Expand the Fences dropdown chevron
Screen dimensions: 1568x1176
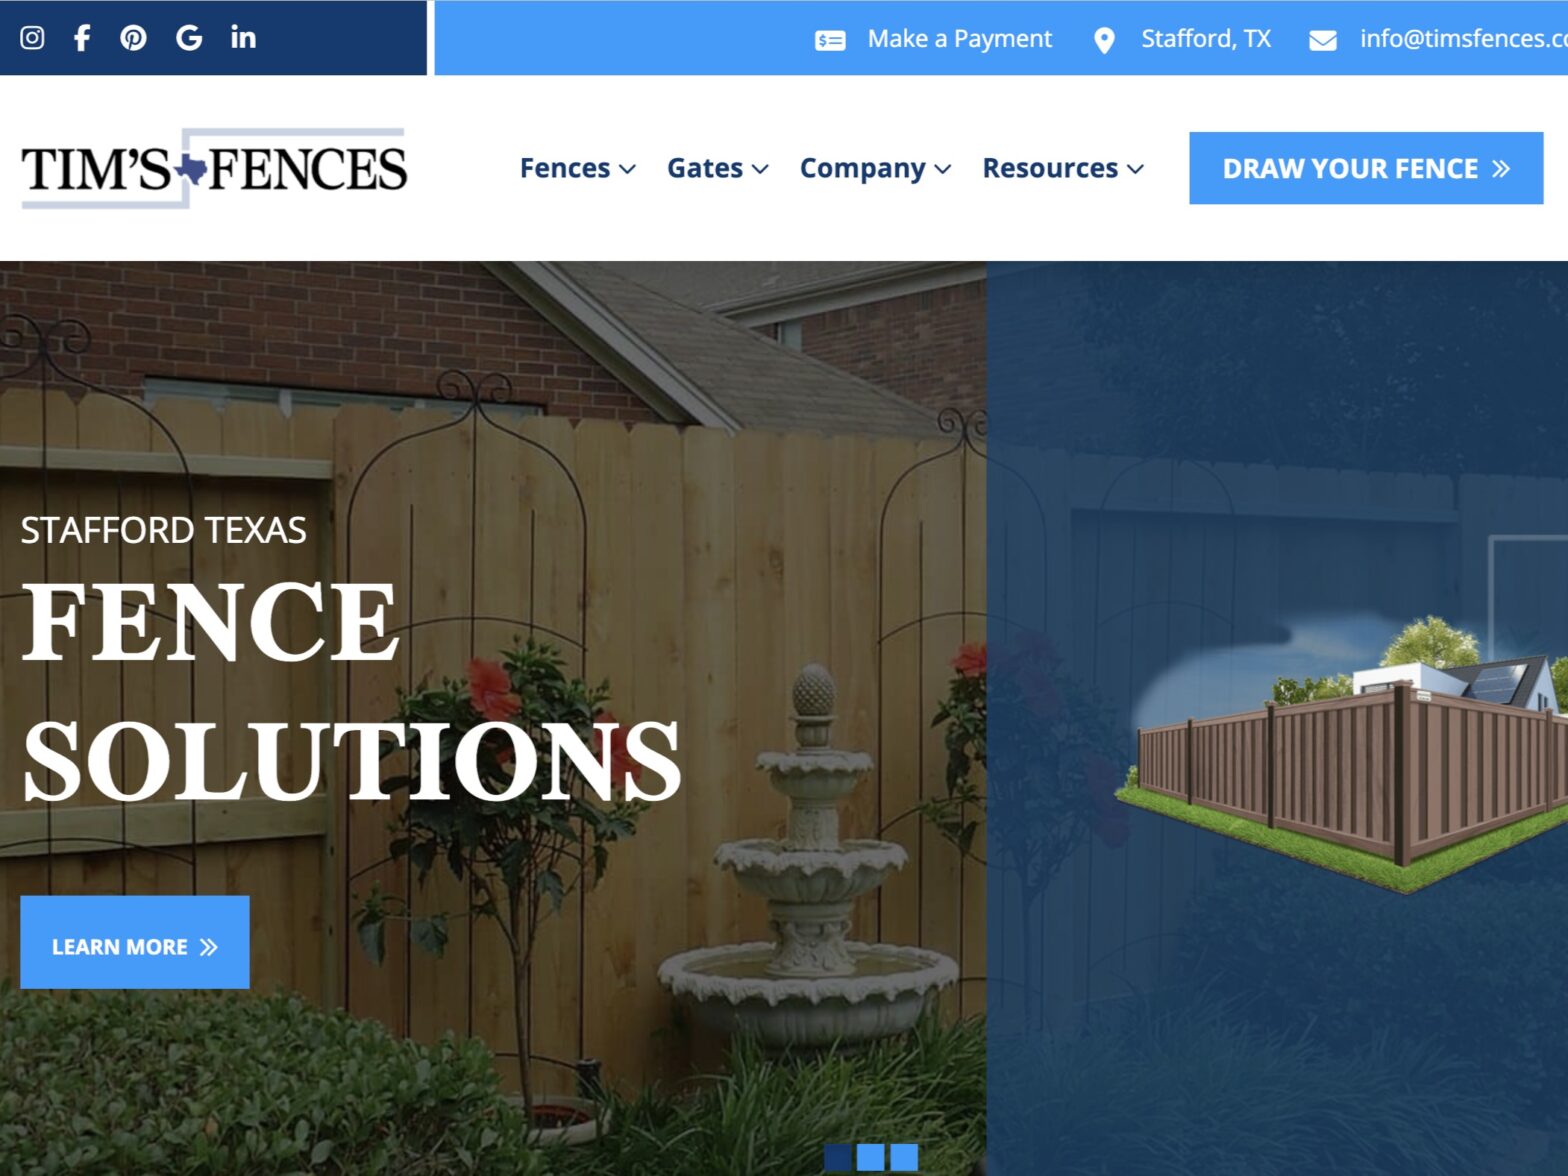[x=627, y=169]
